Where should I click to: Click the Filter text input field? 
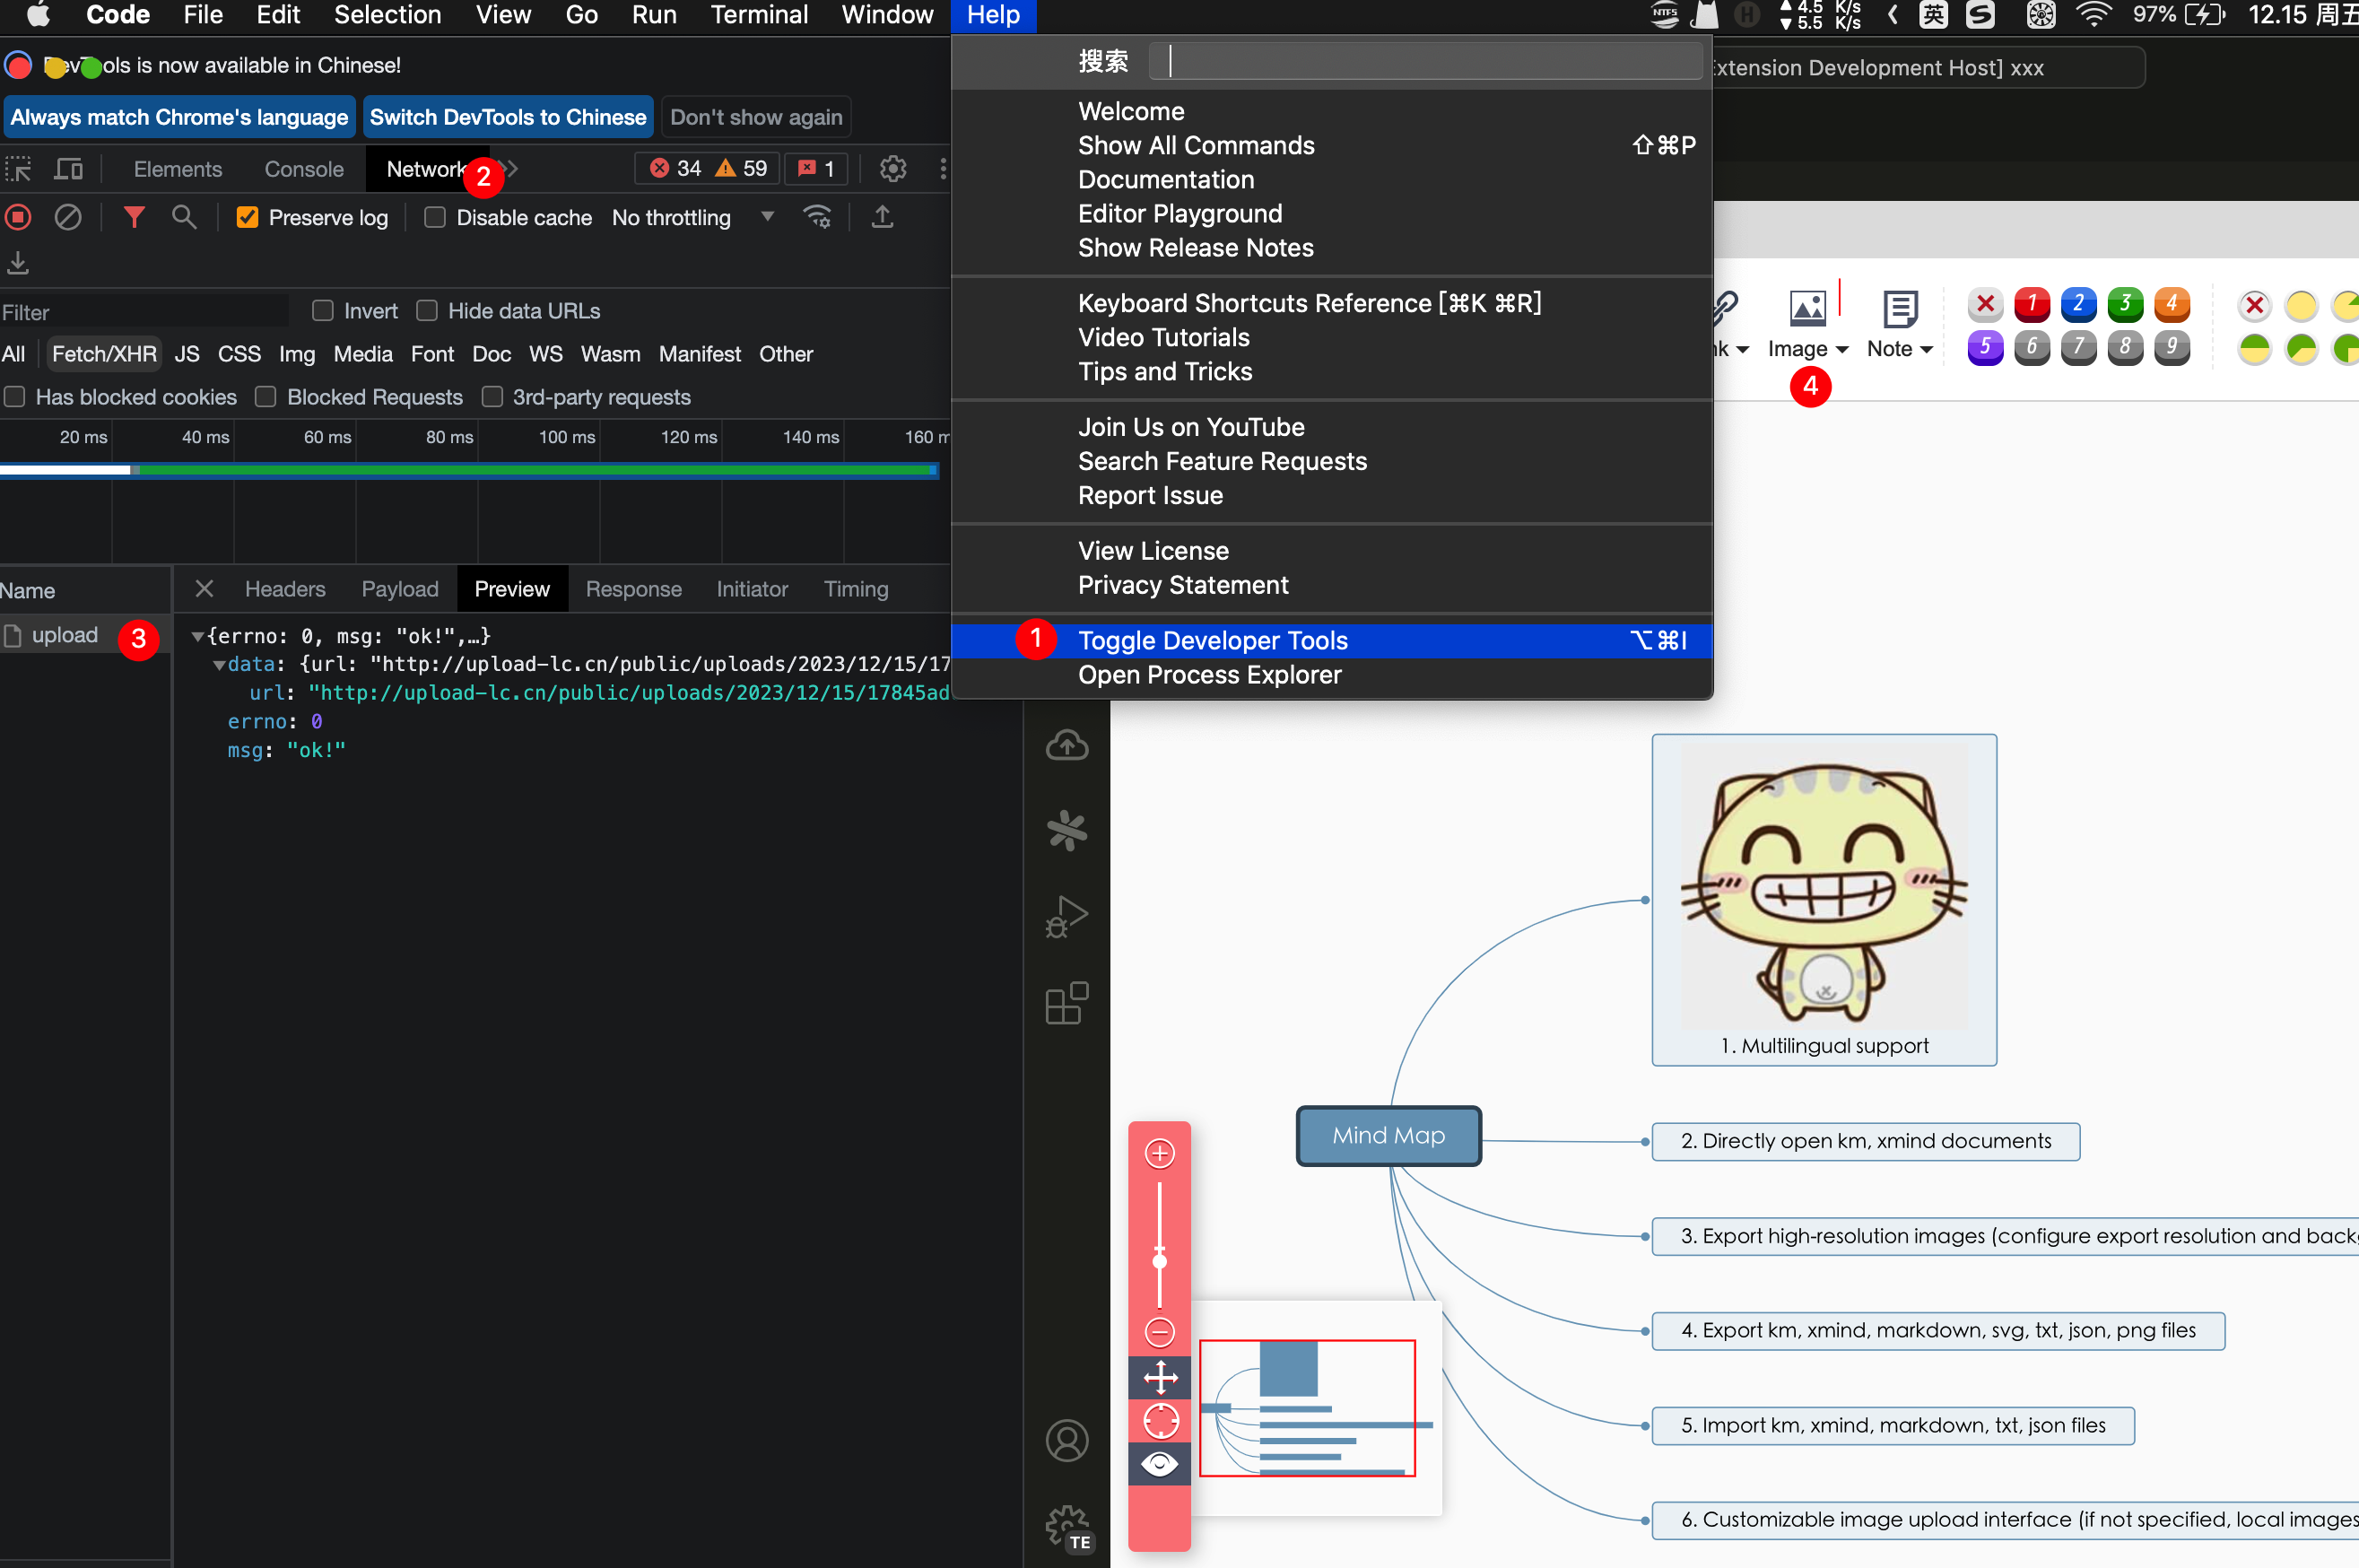pyautogui.click(x=140, y=312)
